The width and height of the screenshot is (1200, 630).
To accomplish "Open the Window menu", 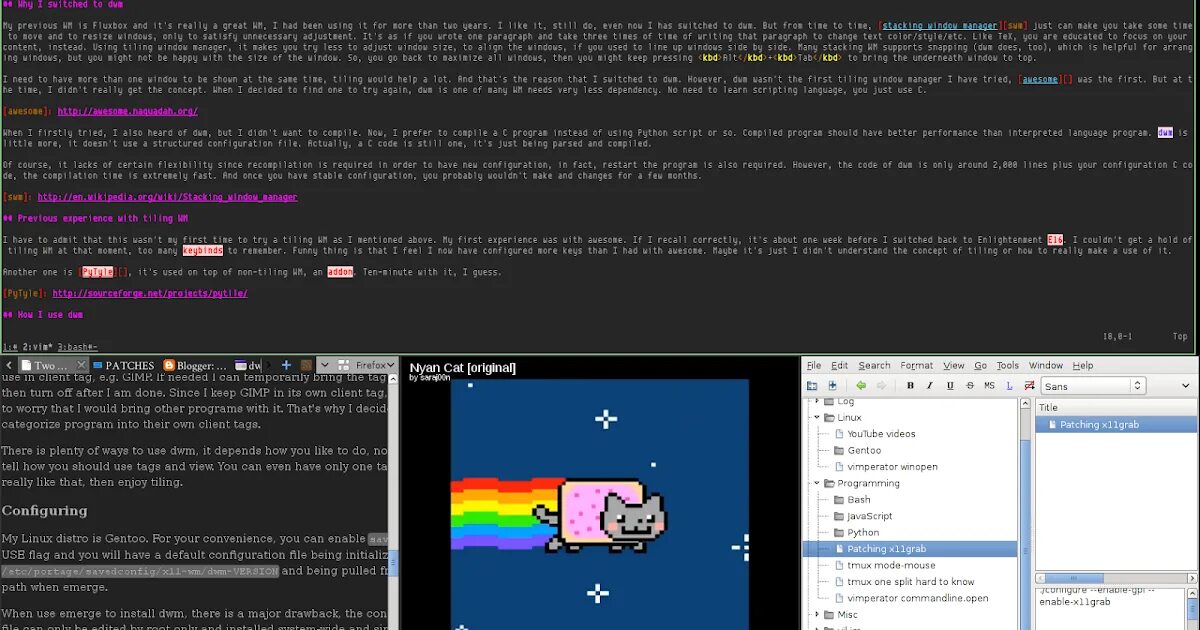I will (x=1046, y=366).
